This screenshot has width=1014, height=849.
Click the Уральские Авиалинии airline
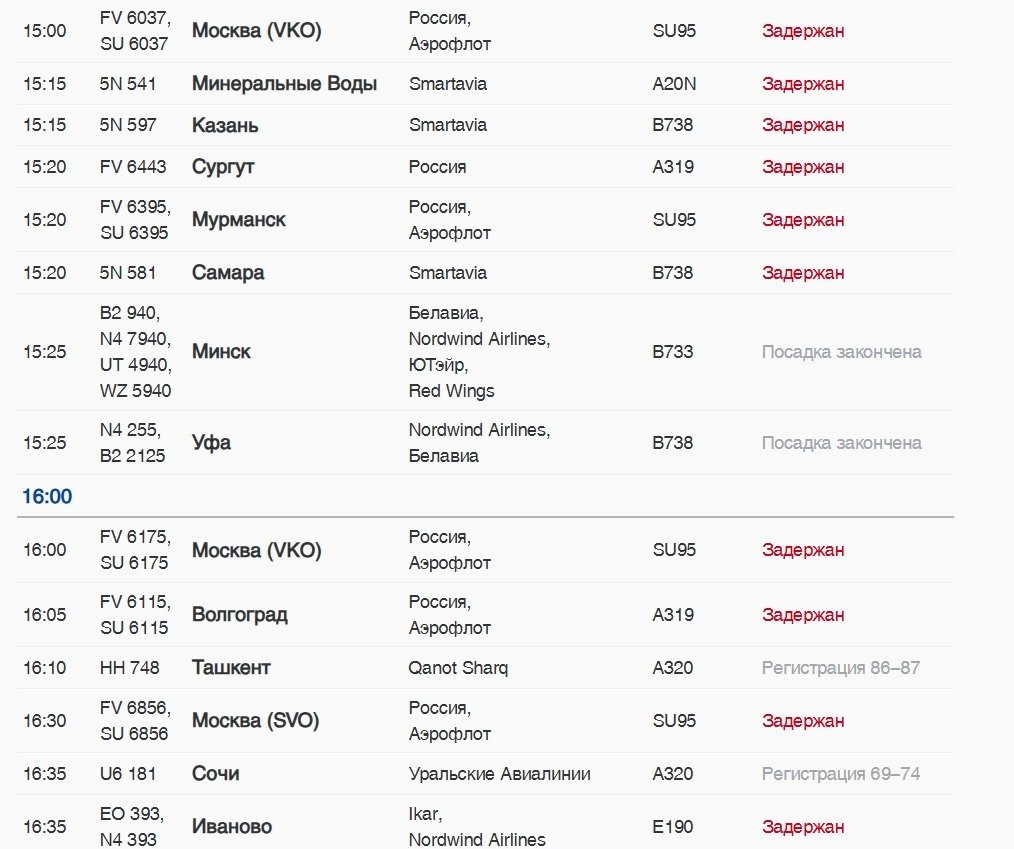499,774
